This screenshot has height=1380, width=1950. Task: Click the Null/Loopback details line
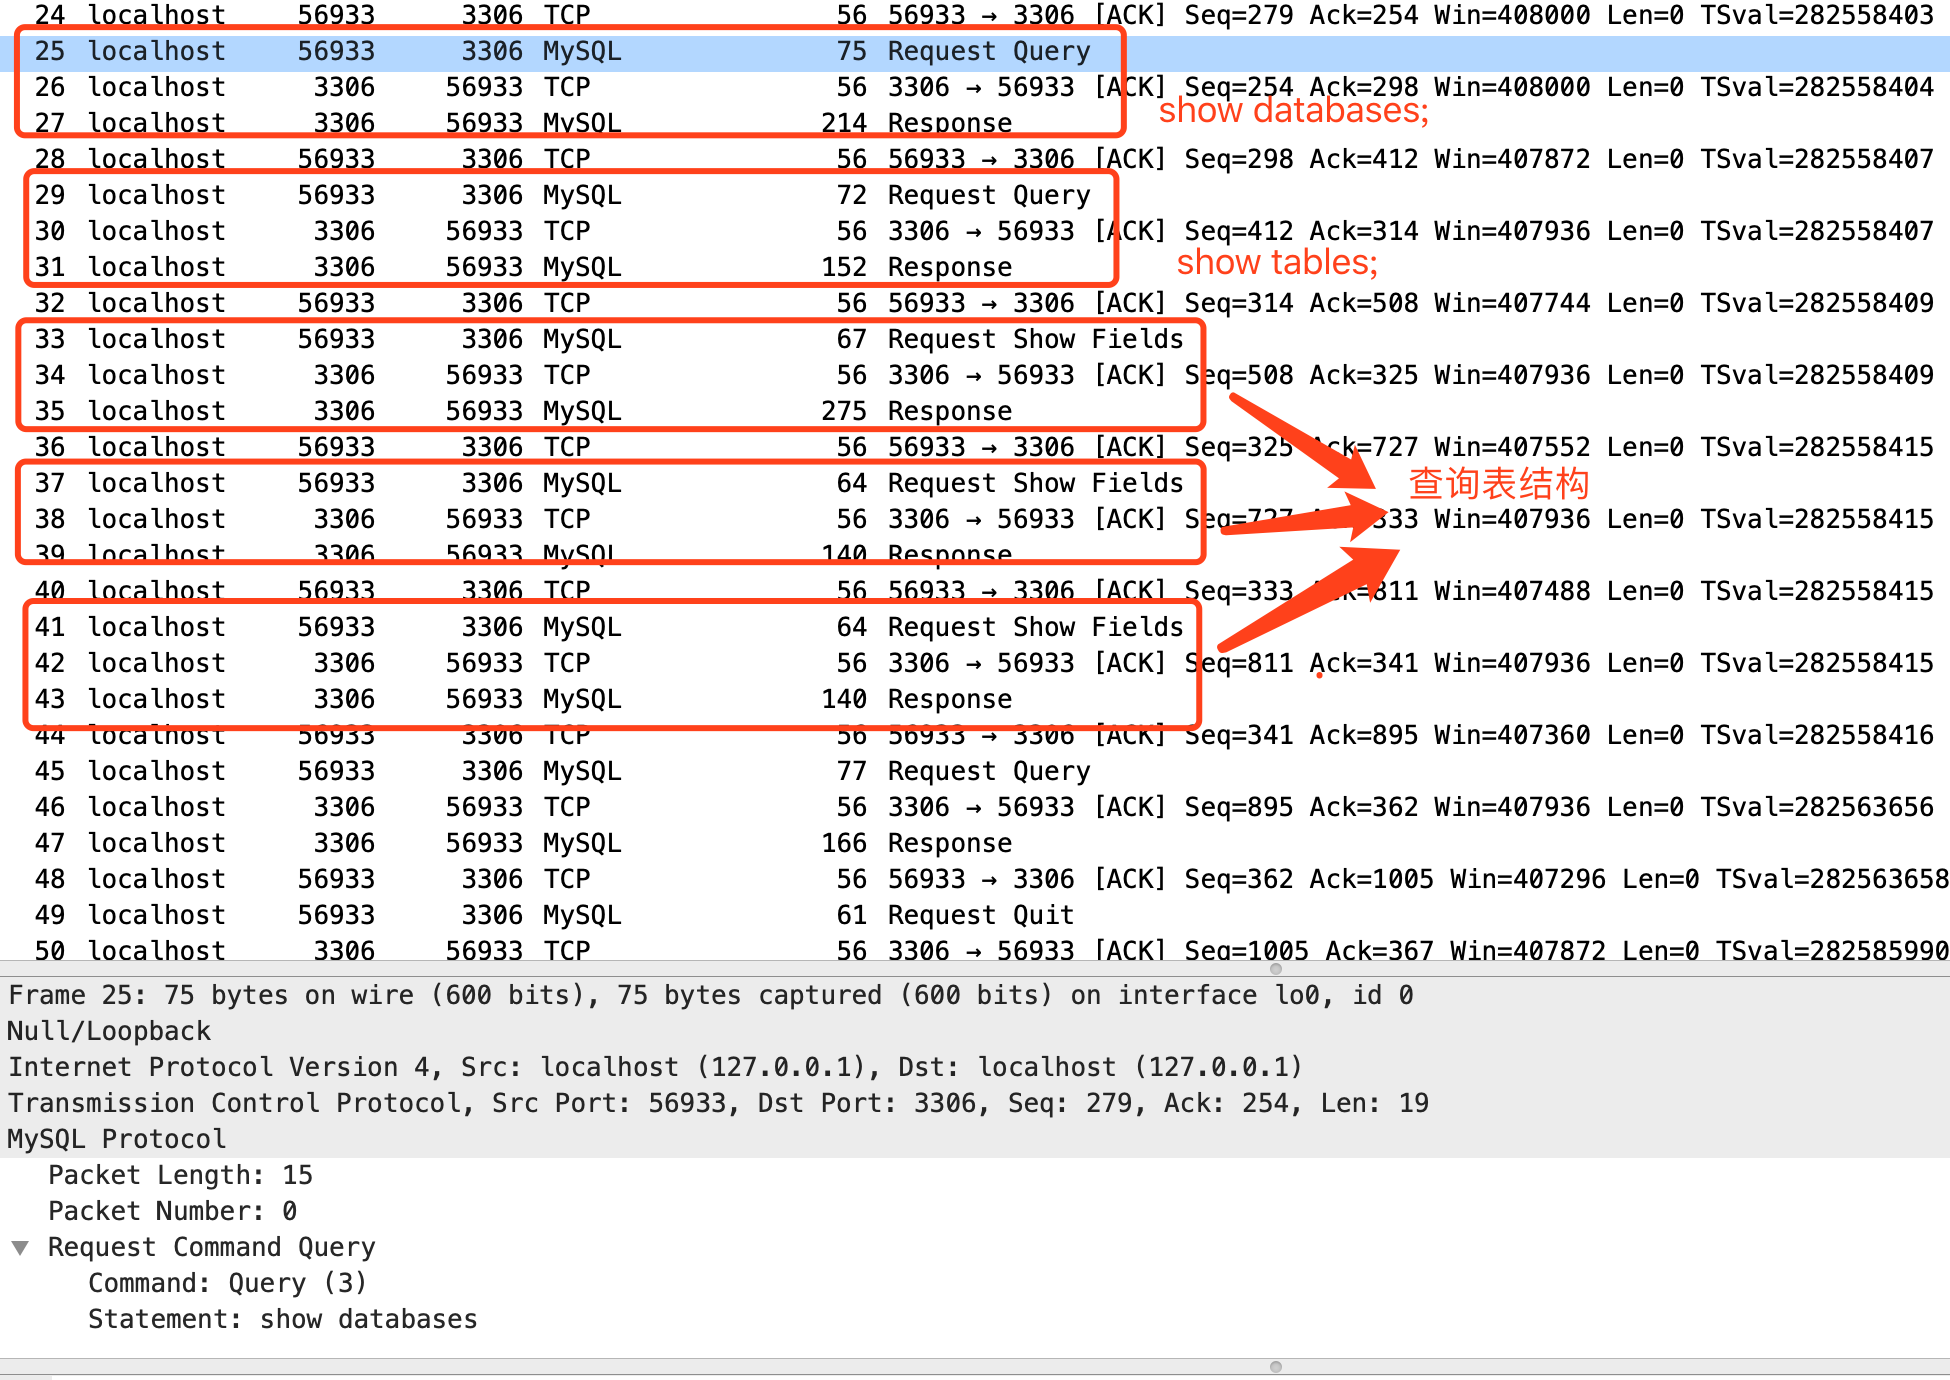[x=975, y=1032]
